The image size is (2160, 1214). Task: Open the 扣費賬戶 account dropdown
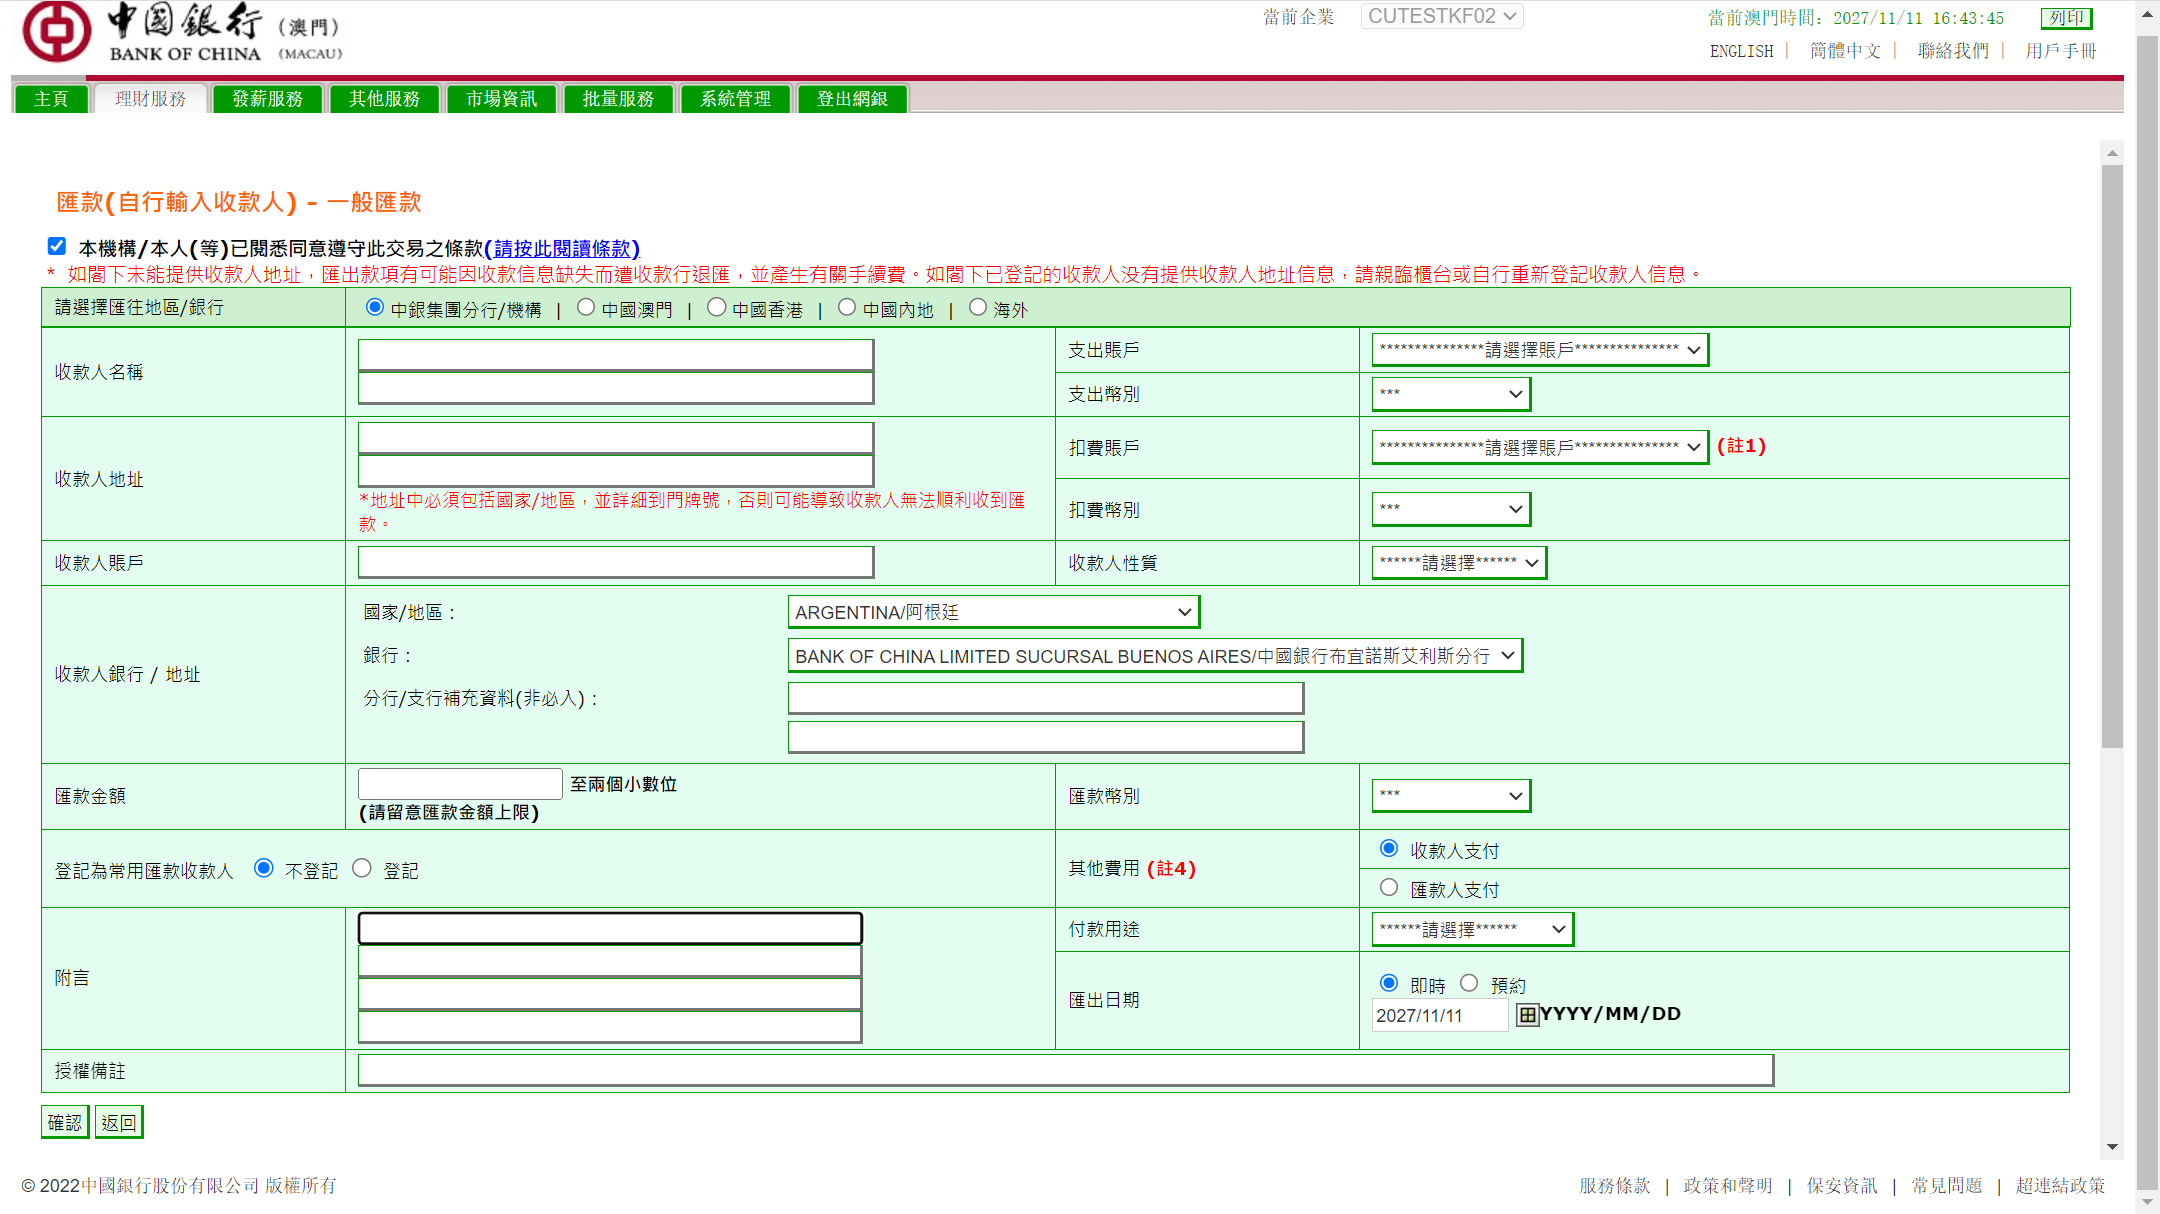coord(1540,447)
